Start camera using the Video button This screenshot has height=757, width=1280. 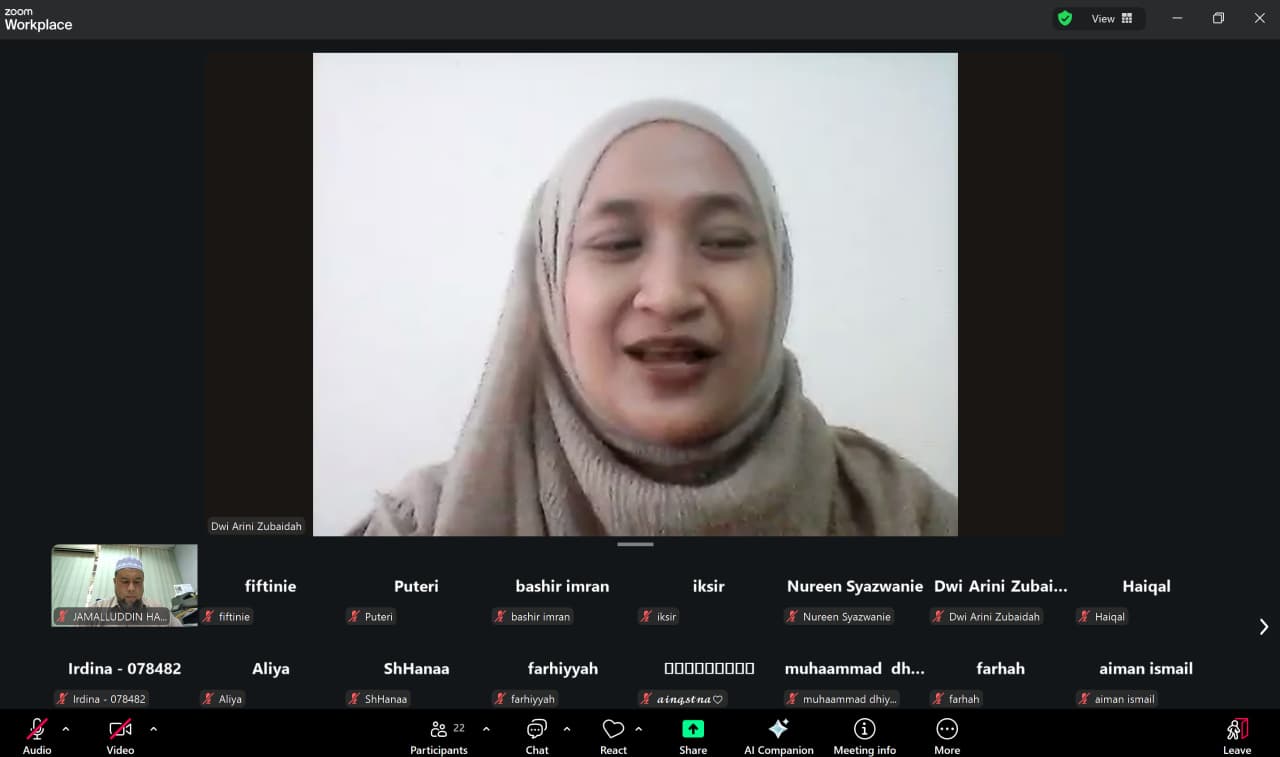(x=120, y=735)
